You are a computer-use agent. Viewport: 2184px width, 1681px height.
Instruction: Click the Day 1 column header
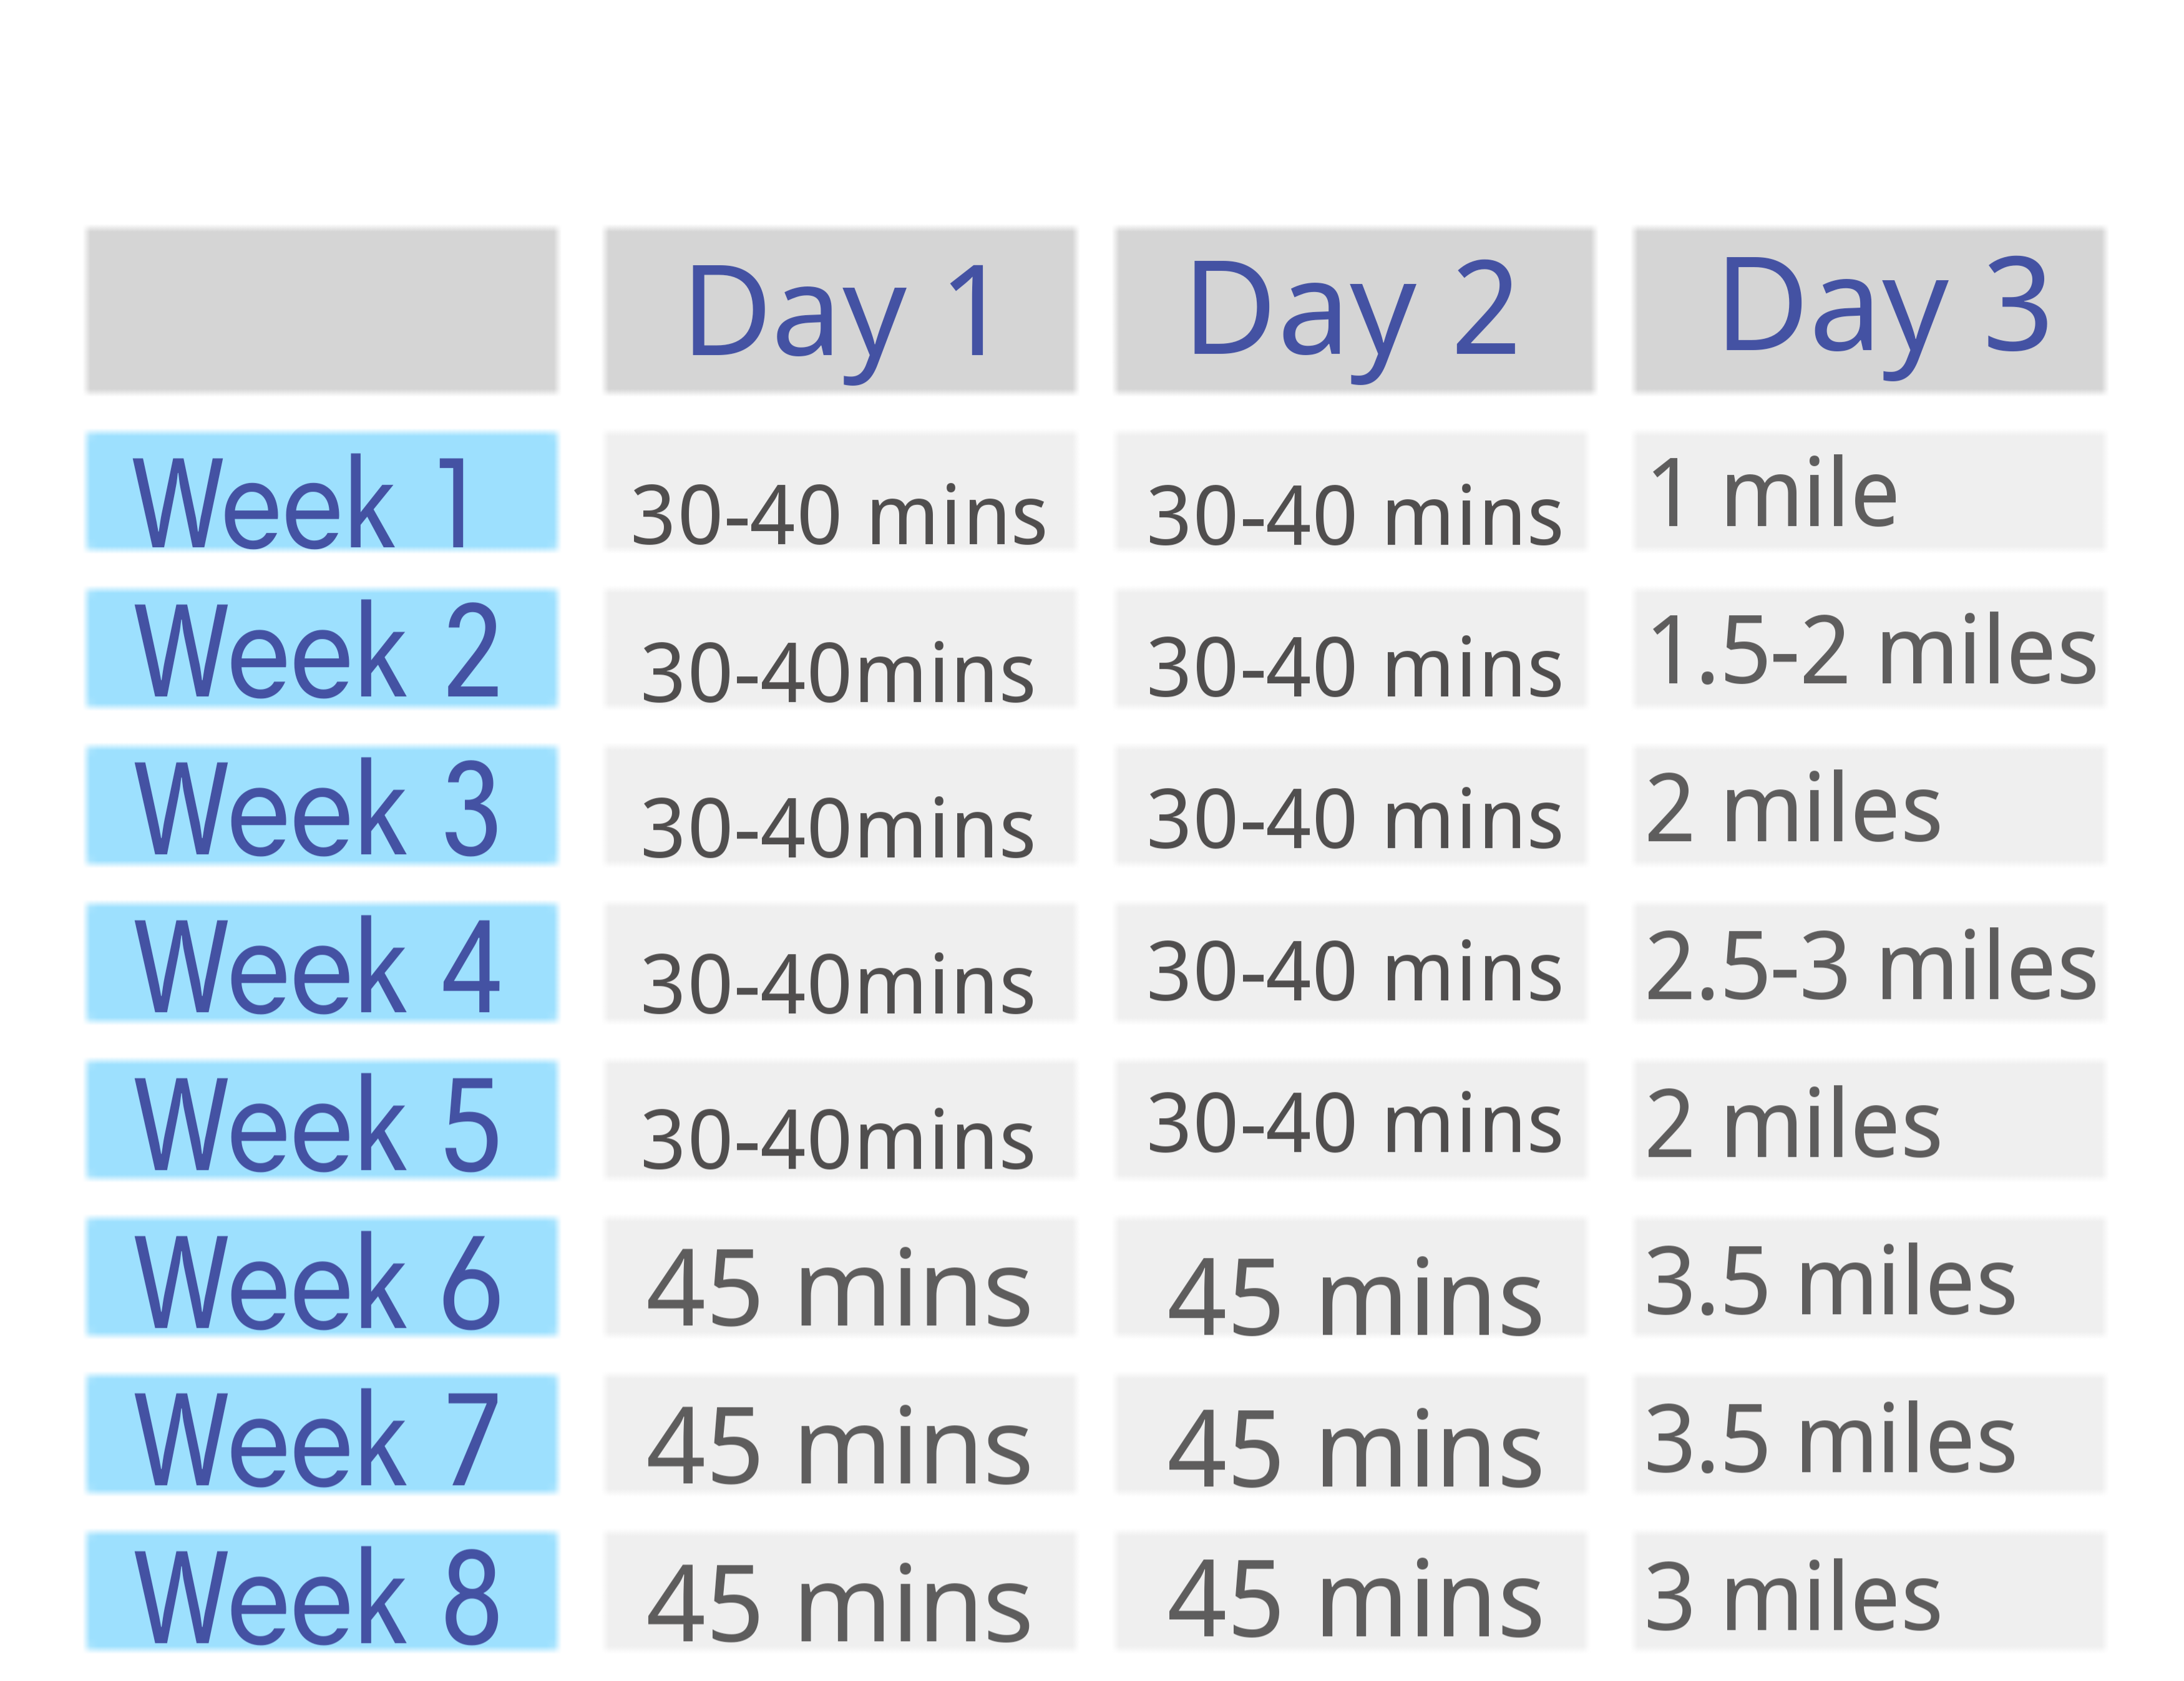(x=840, y=310)
